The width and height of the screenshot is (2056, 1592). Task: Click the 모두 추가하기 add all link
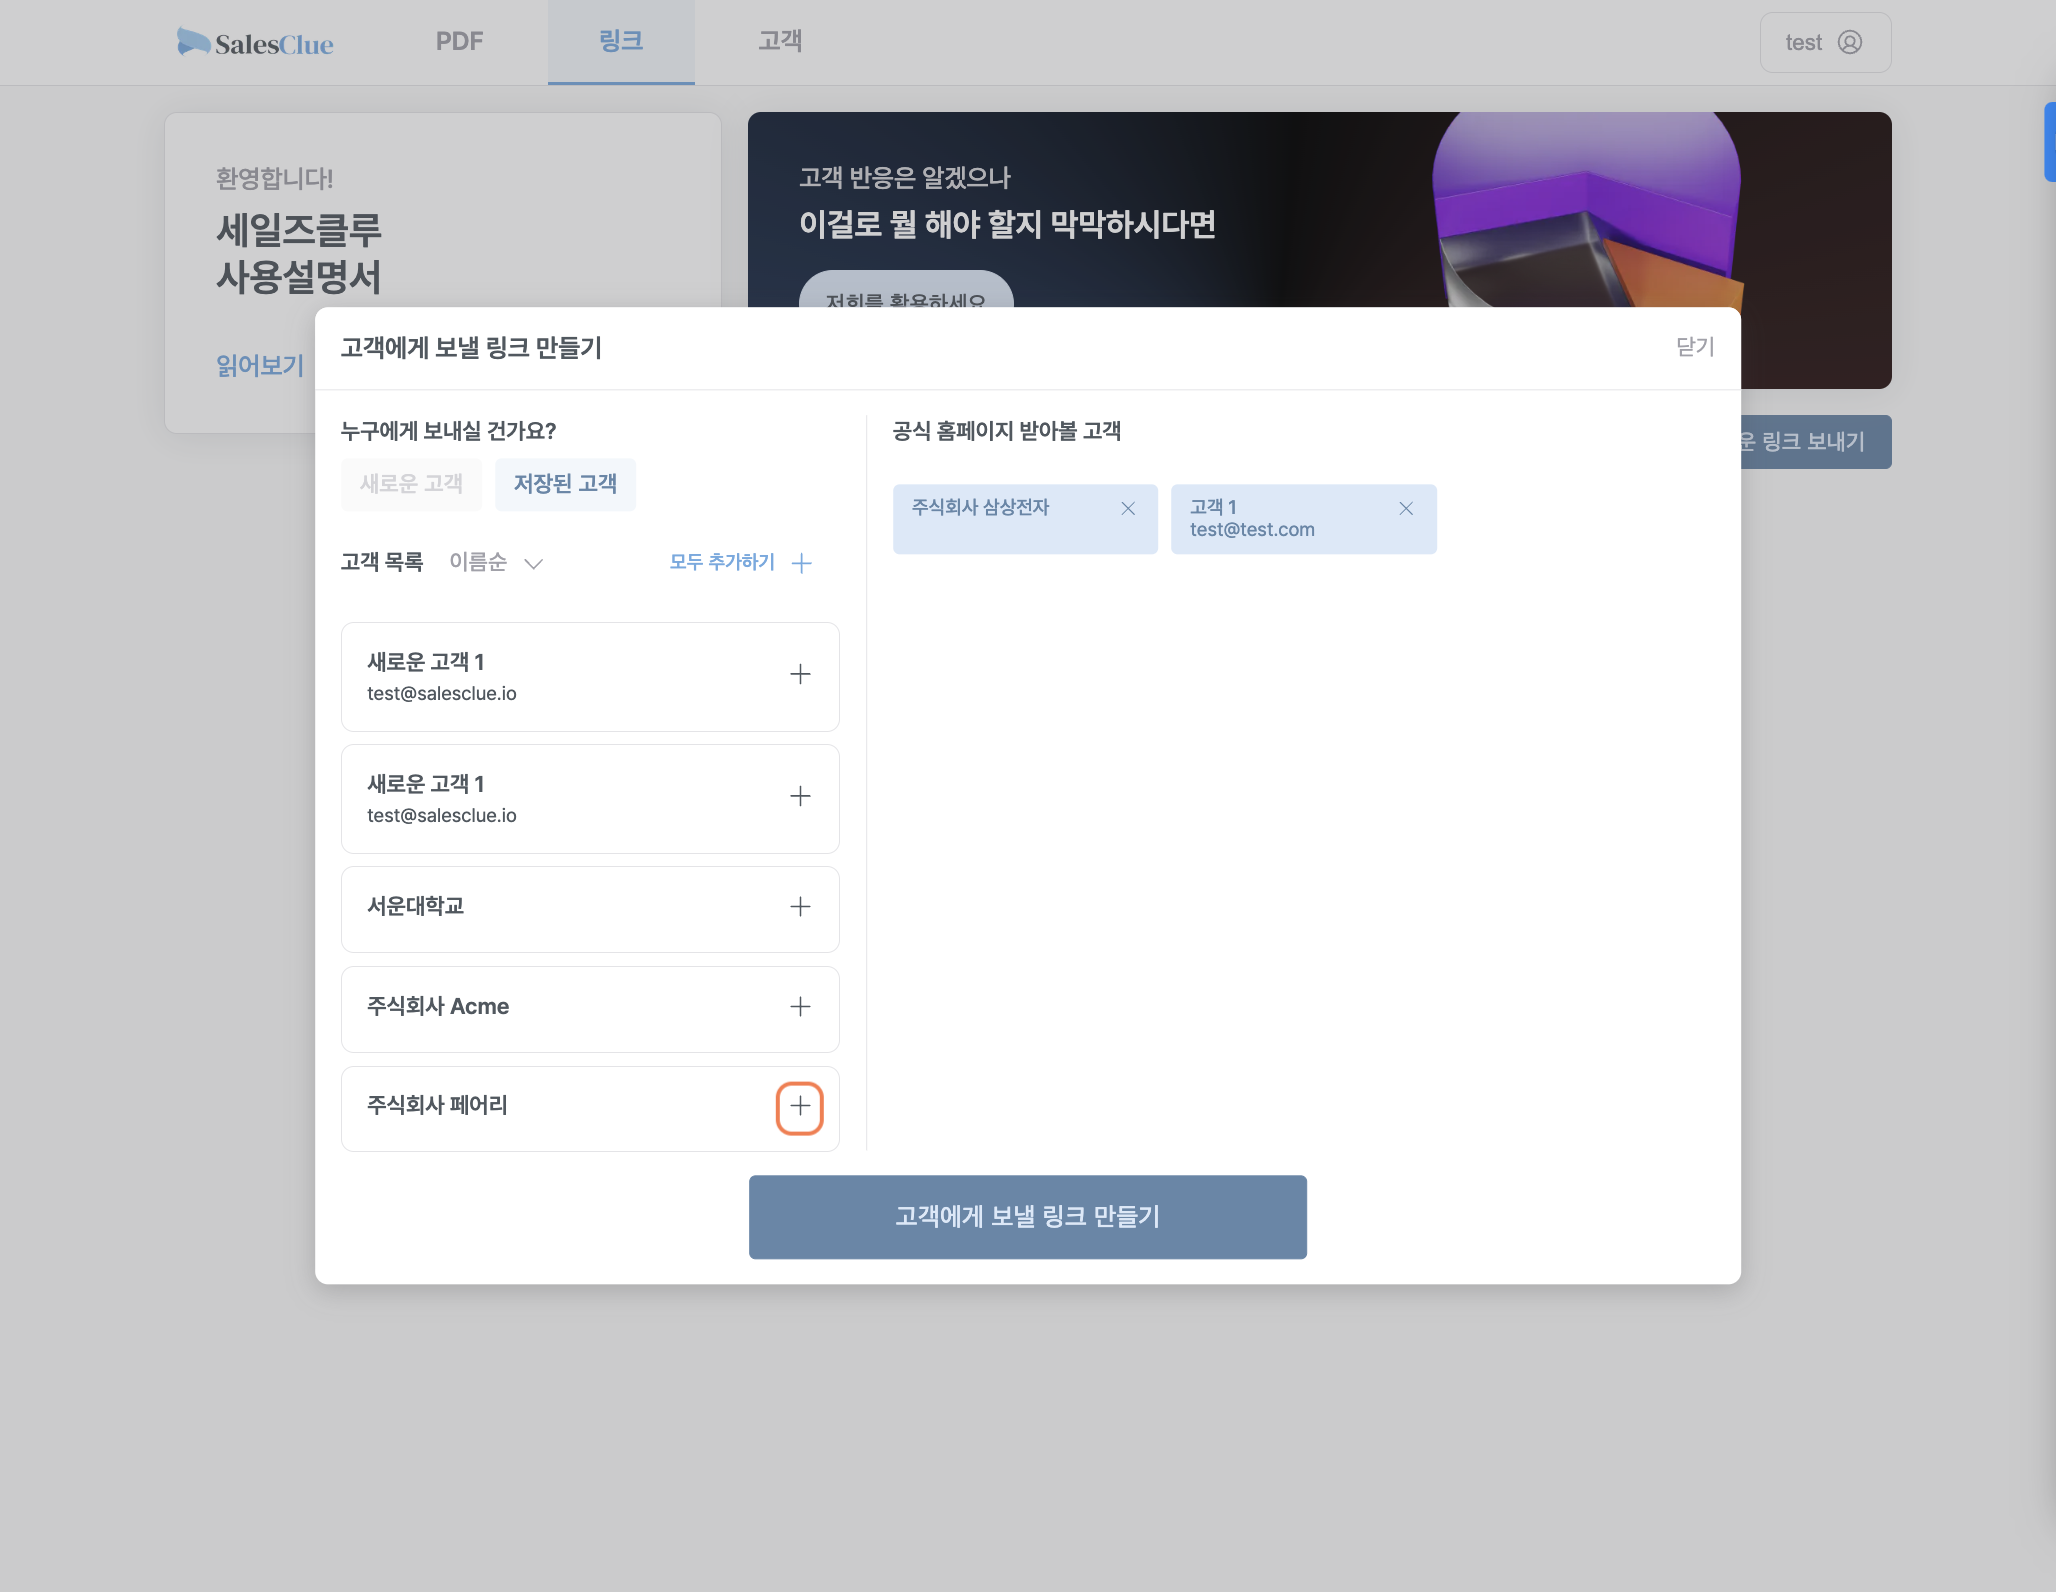tap(741, 562)
